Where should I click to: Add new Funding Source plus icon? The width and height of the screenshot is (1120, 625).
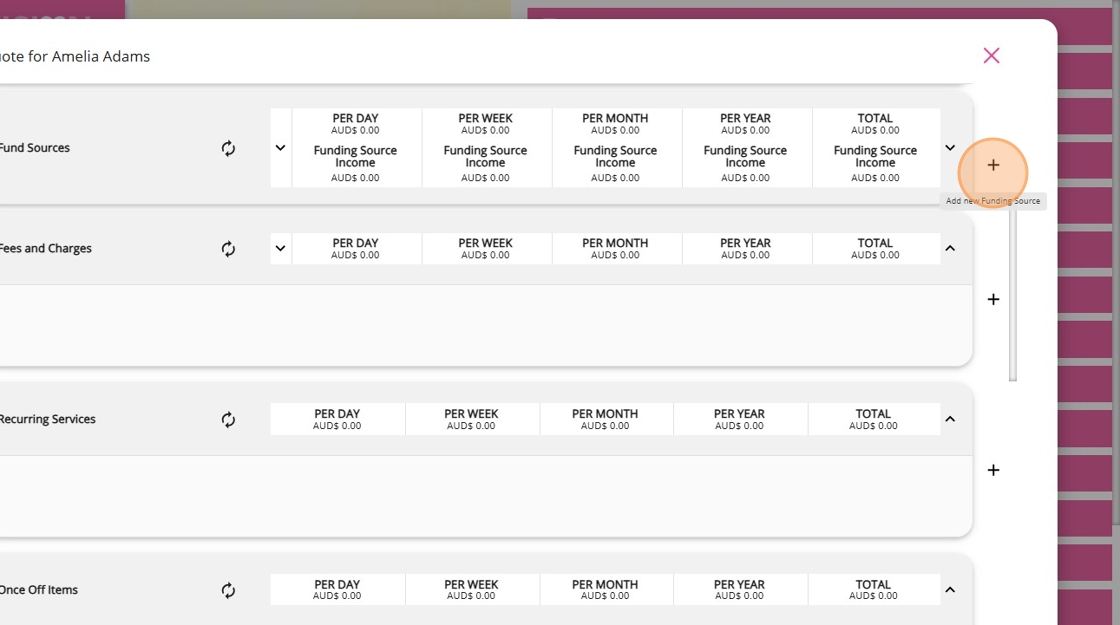[x=993, y=165]
